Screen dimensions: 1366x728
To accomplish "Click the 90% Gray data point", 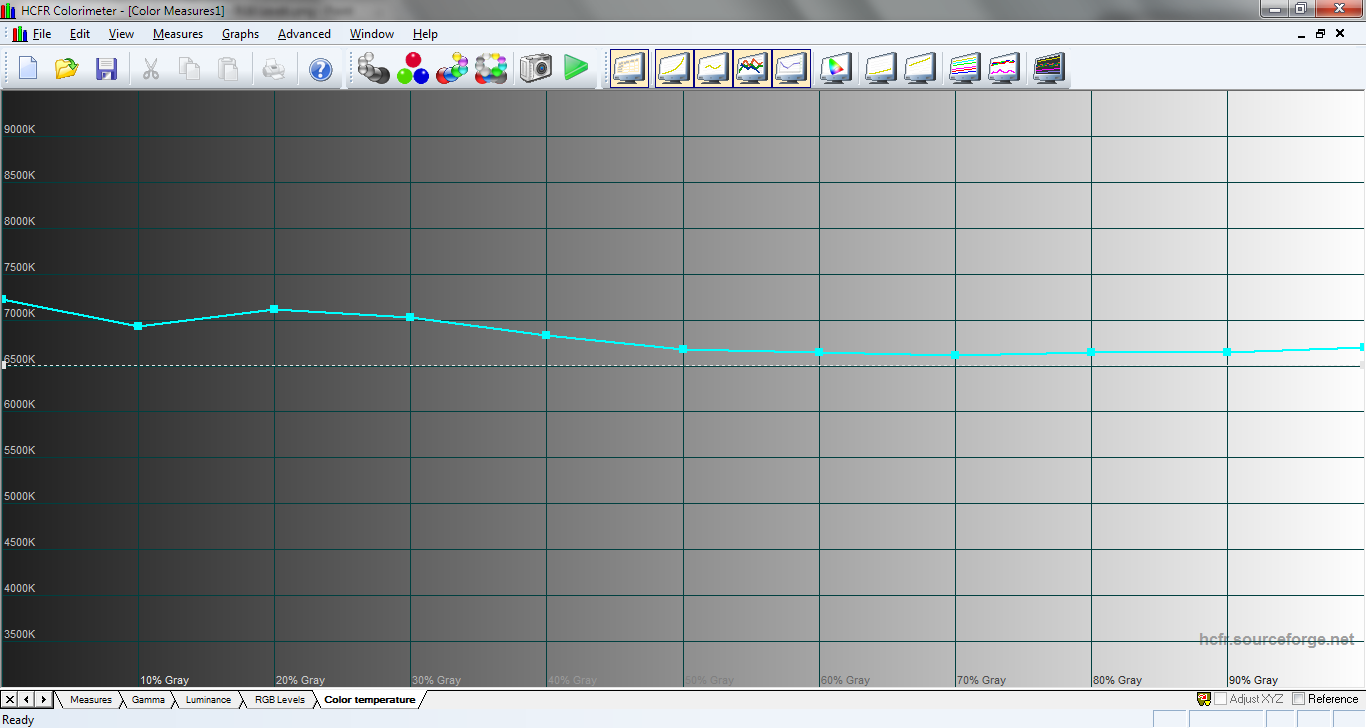I will (x=1228, y=352).
